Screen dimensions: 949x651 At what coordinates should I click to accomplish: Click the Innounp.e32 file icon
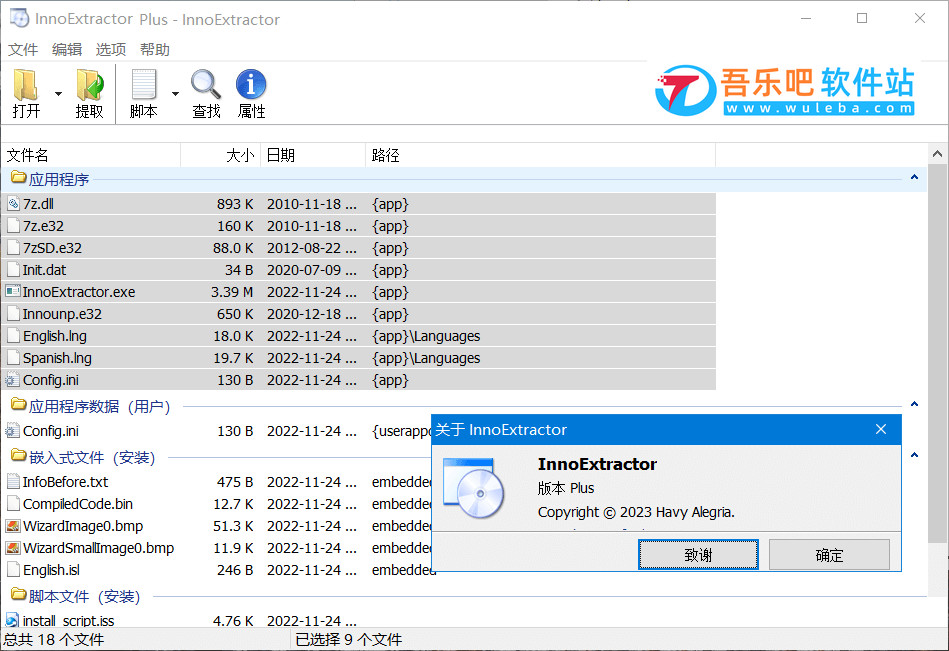[13, 314]
